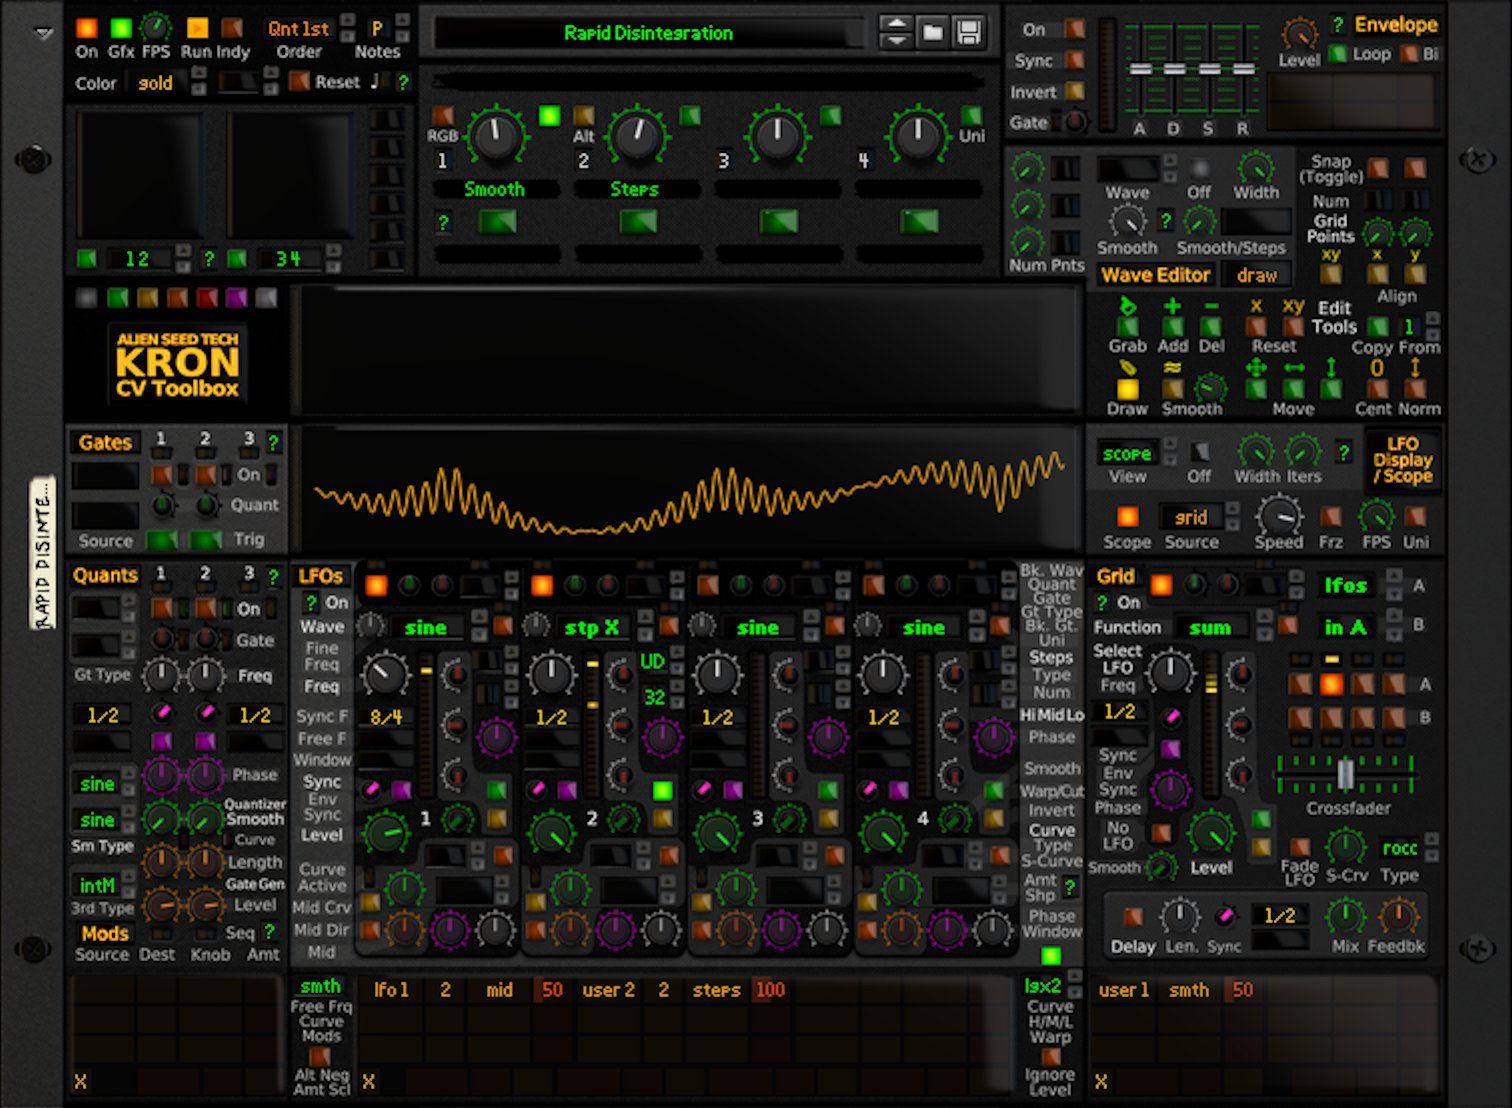Select the Add point tool in Edit Tools
Viewport: 1512px width, 1108px height.
[x=1172, y=325]
